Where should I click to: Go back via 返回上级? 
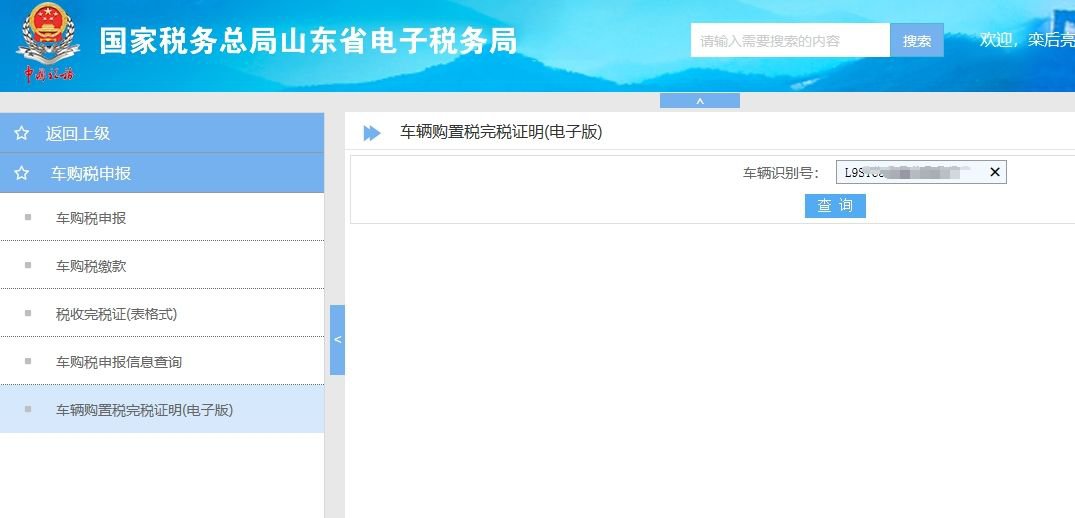[x=77, y=133]
